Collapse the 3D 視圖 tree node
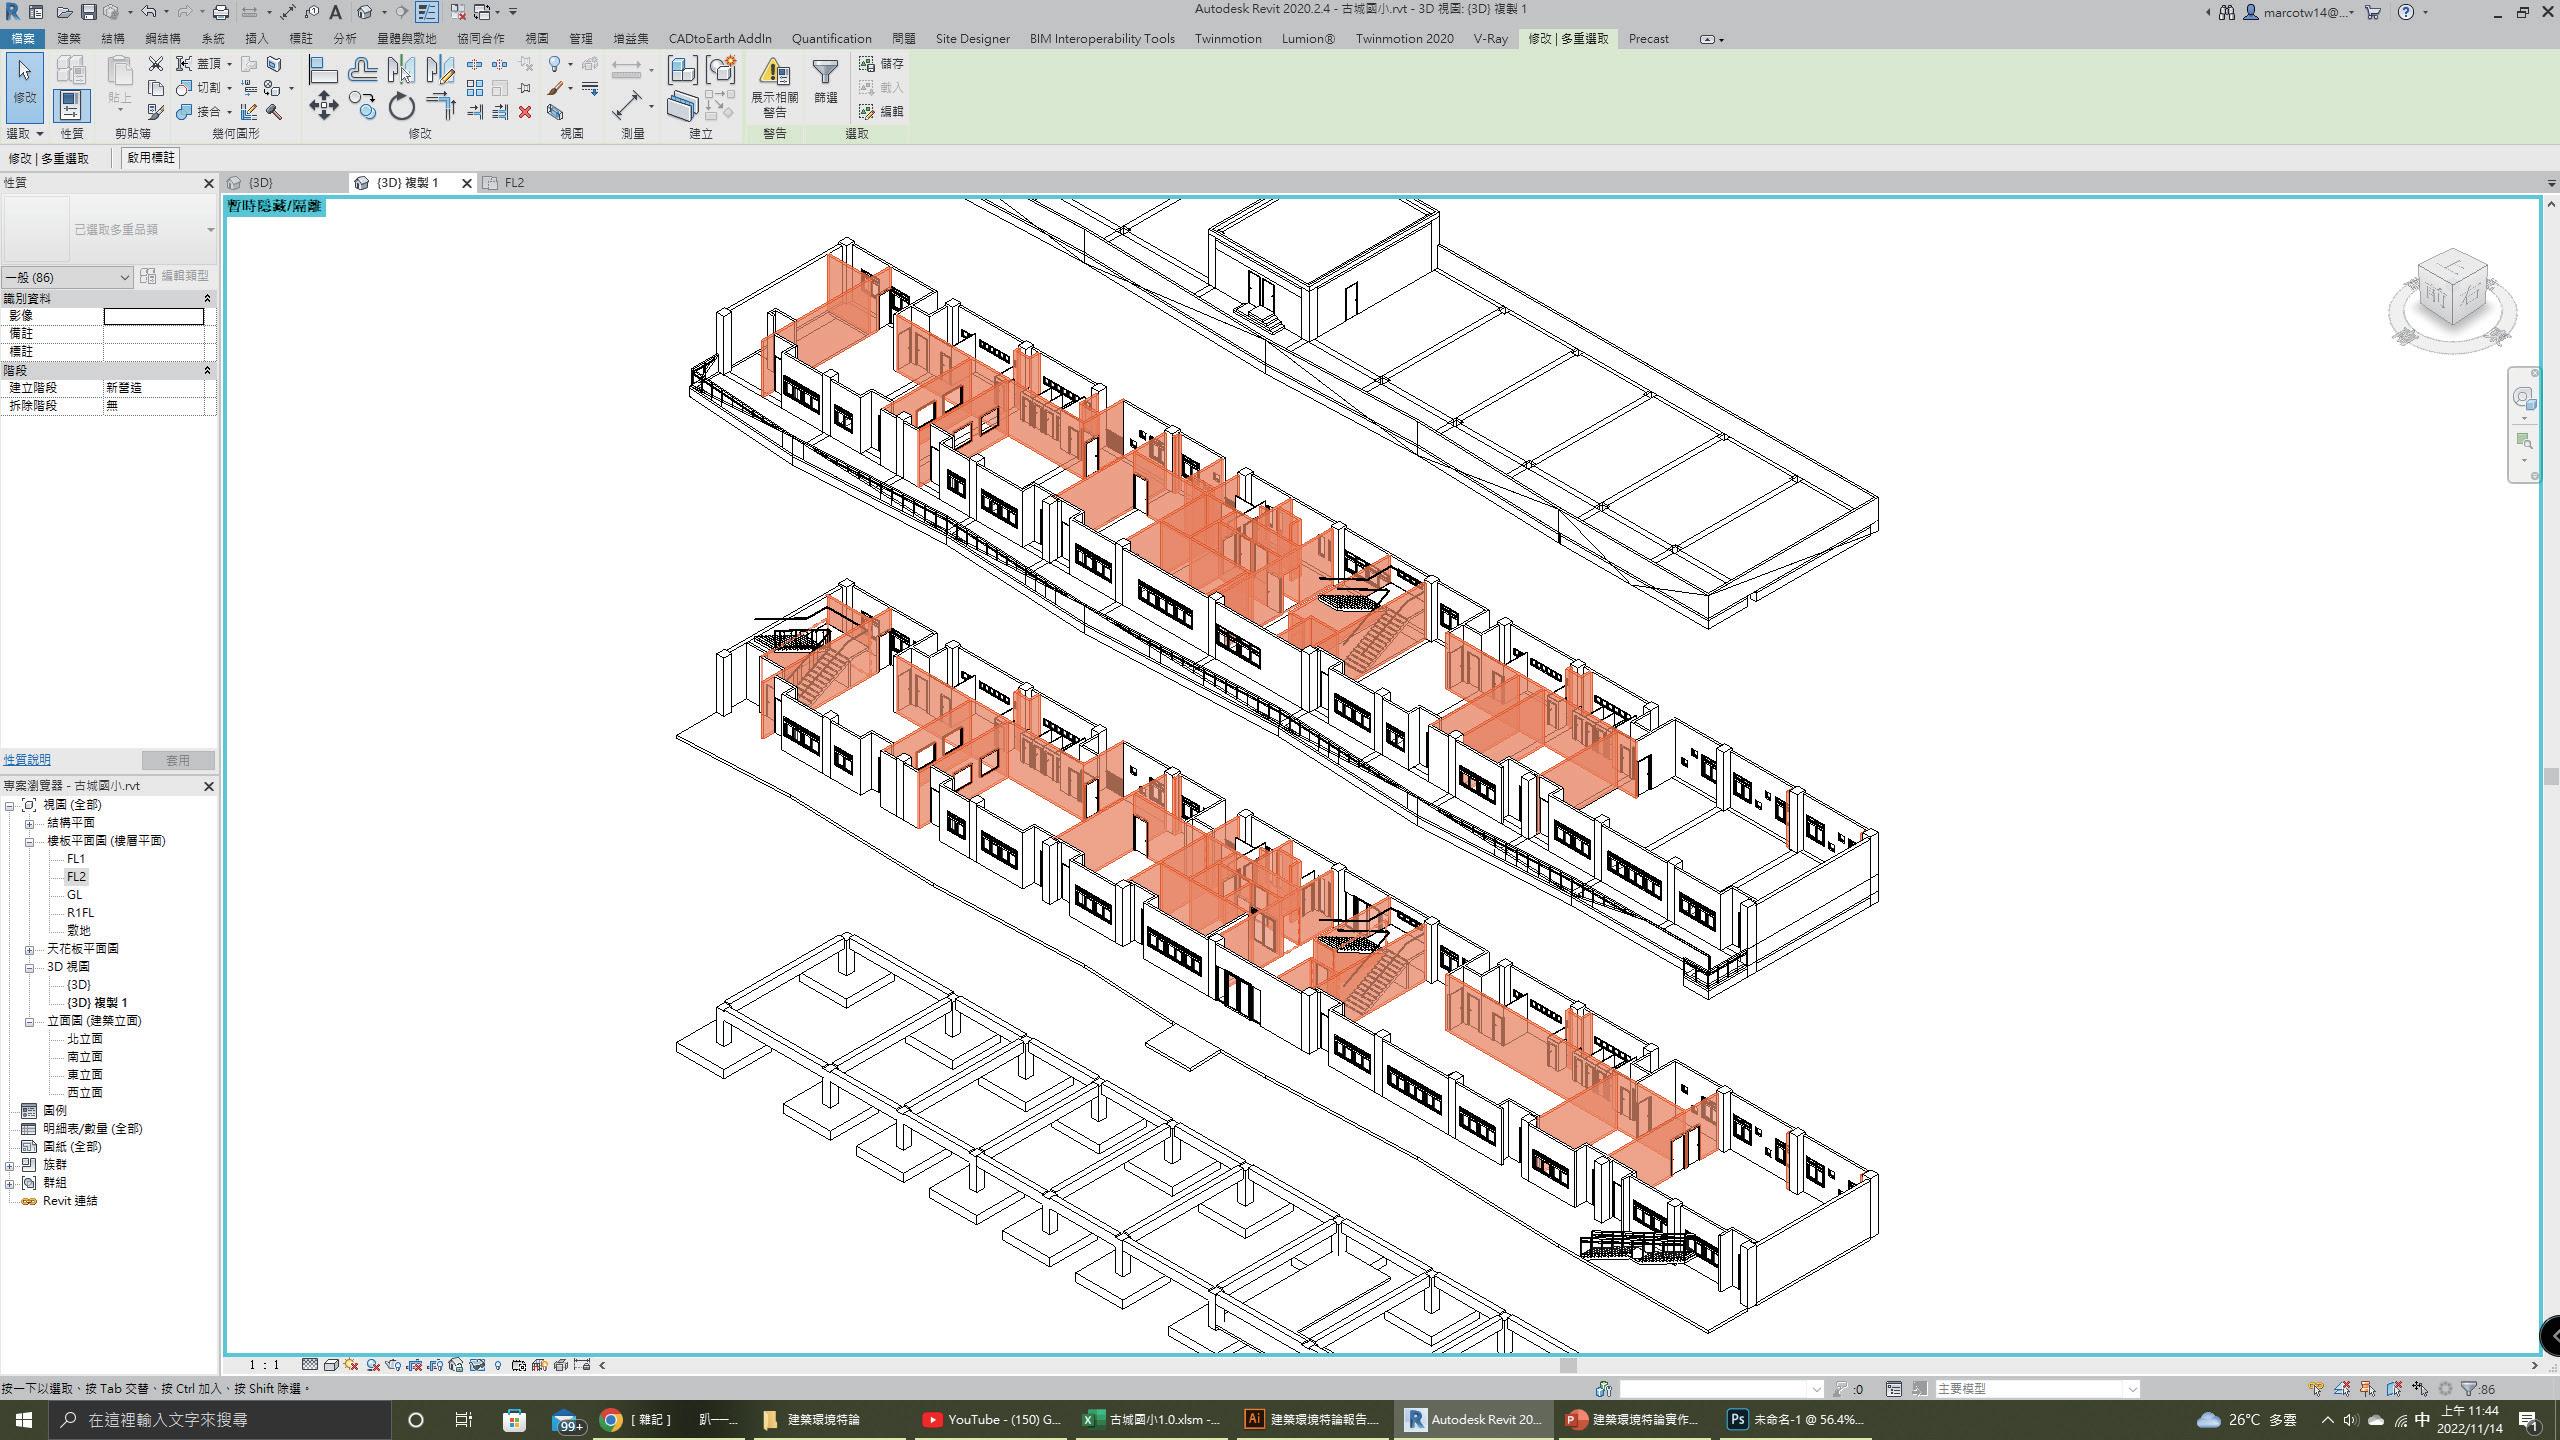This screenshot has height=1440, width=2560. (x=30, y=967)
